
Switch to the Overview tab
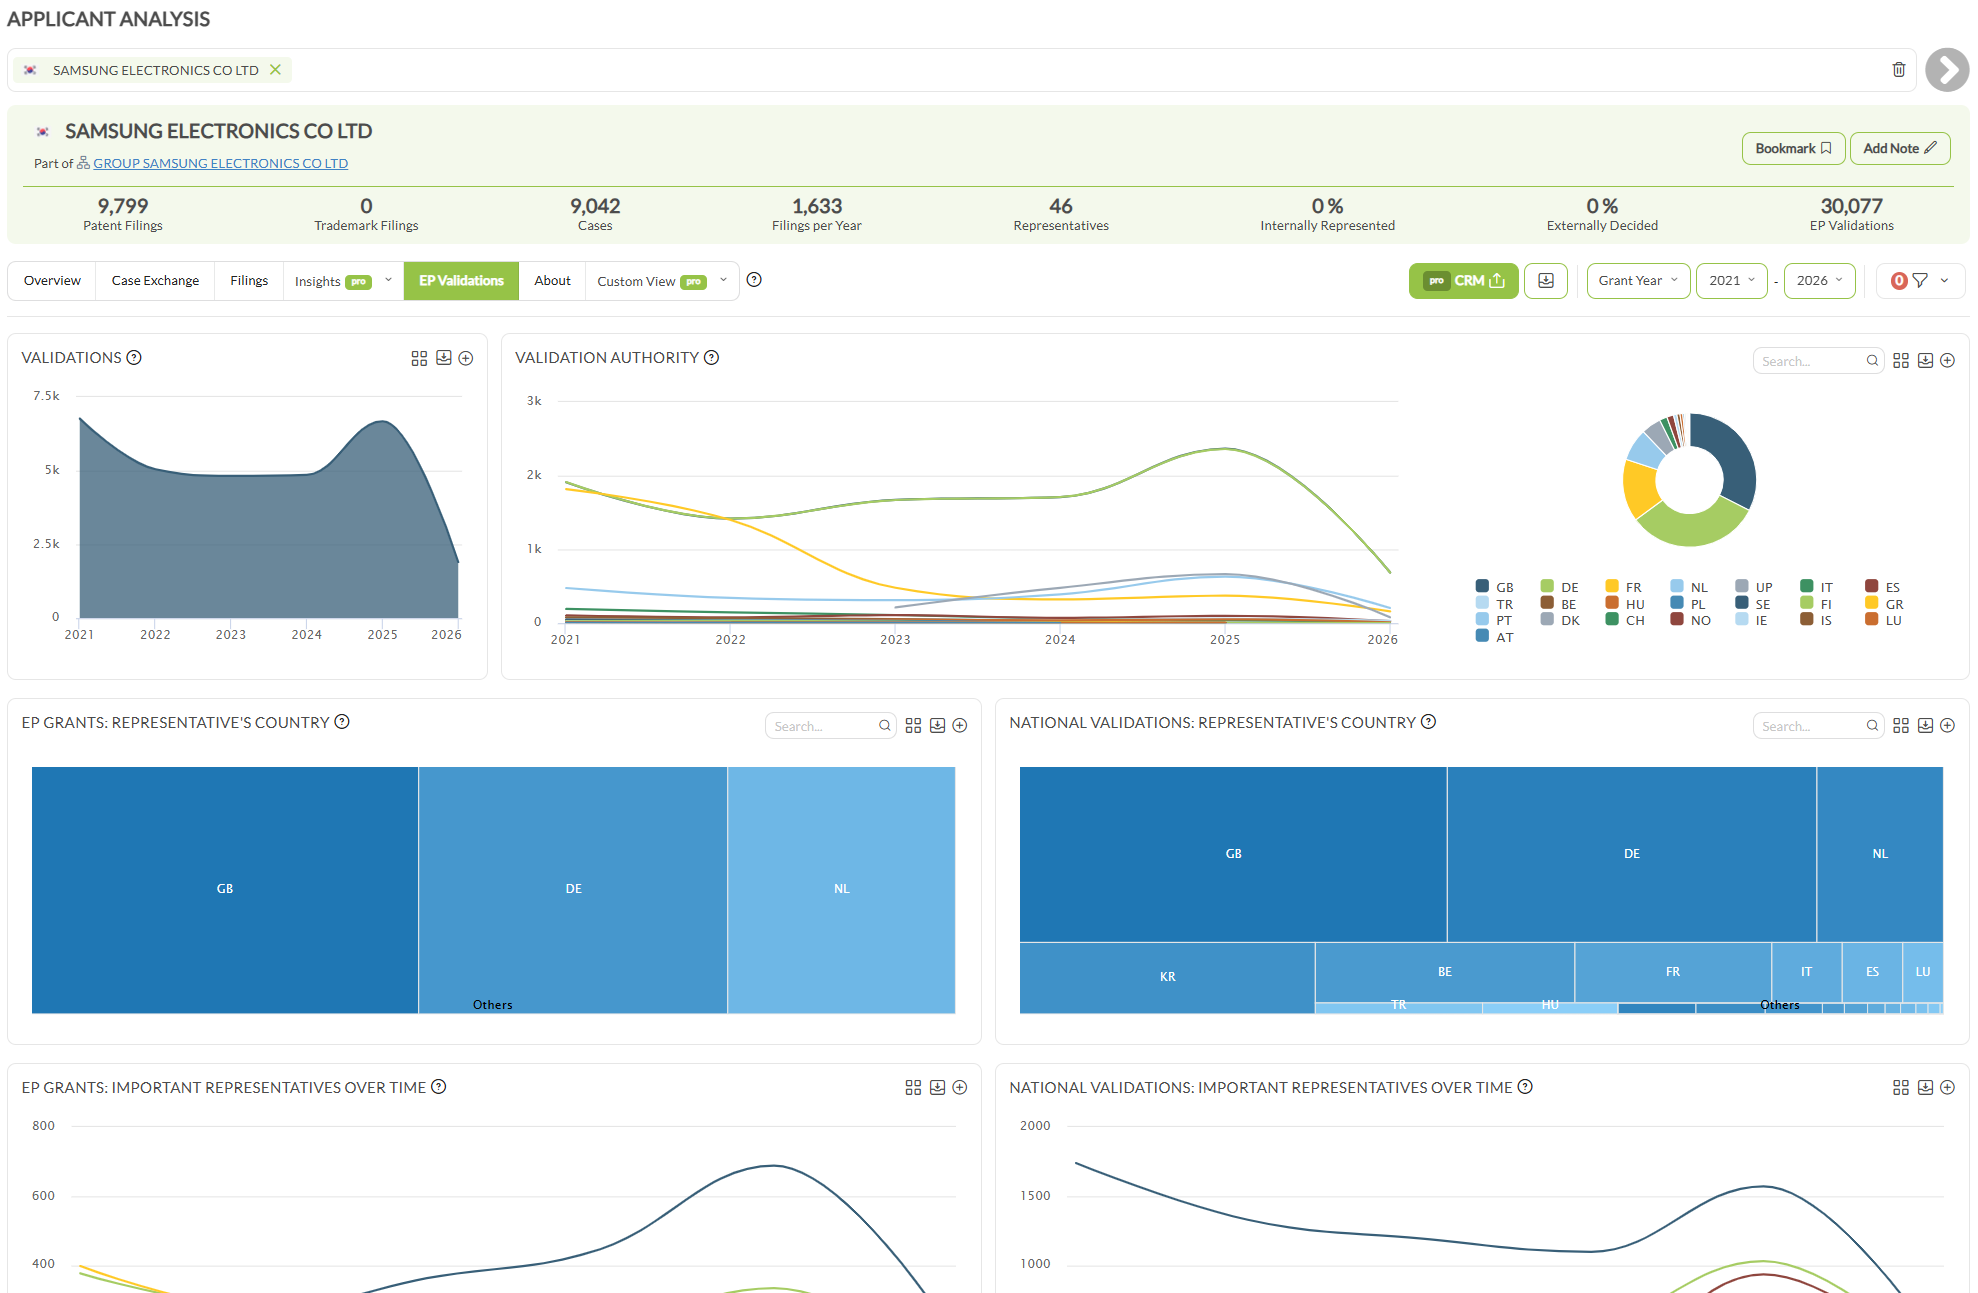52,281
